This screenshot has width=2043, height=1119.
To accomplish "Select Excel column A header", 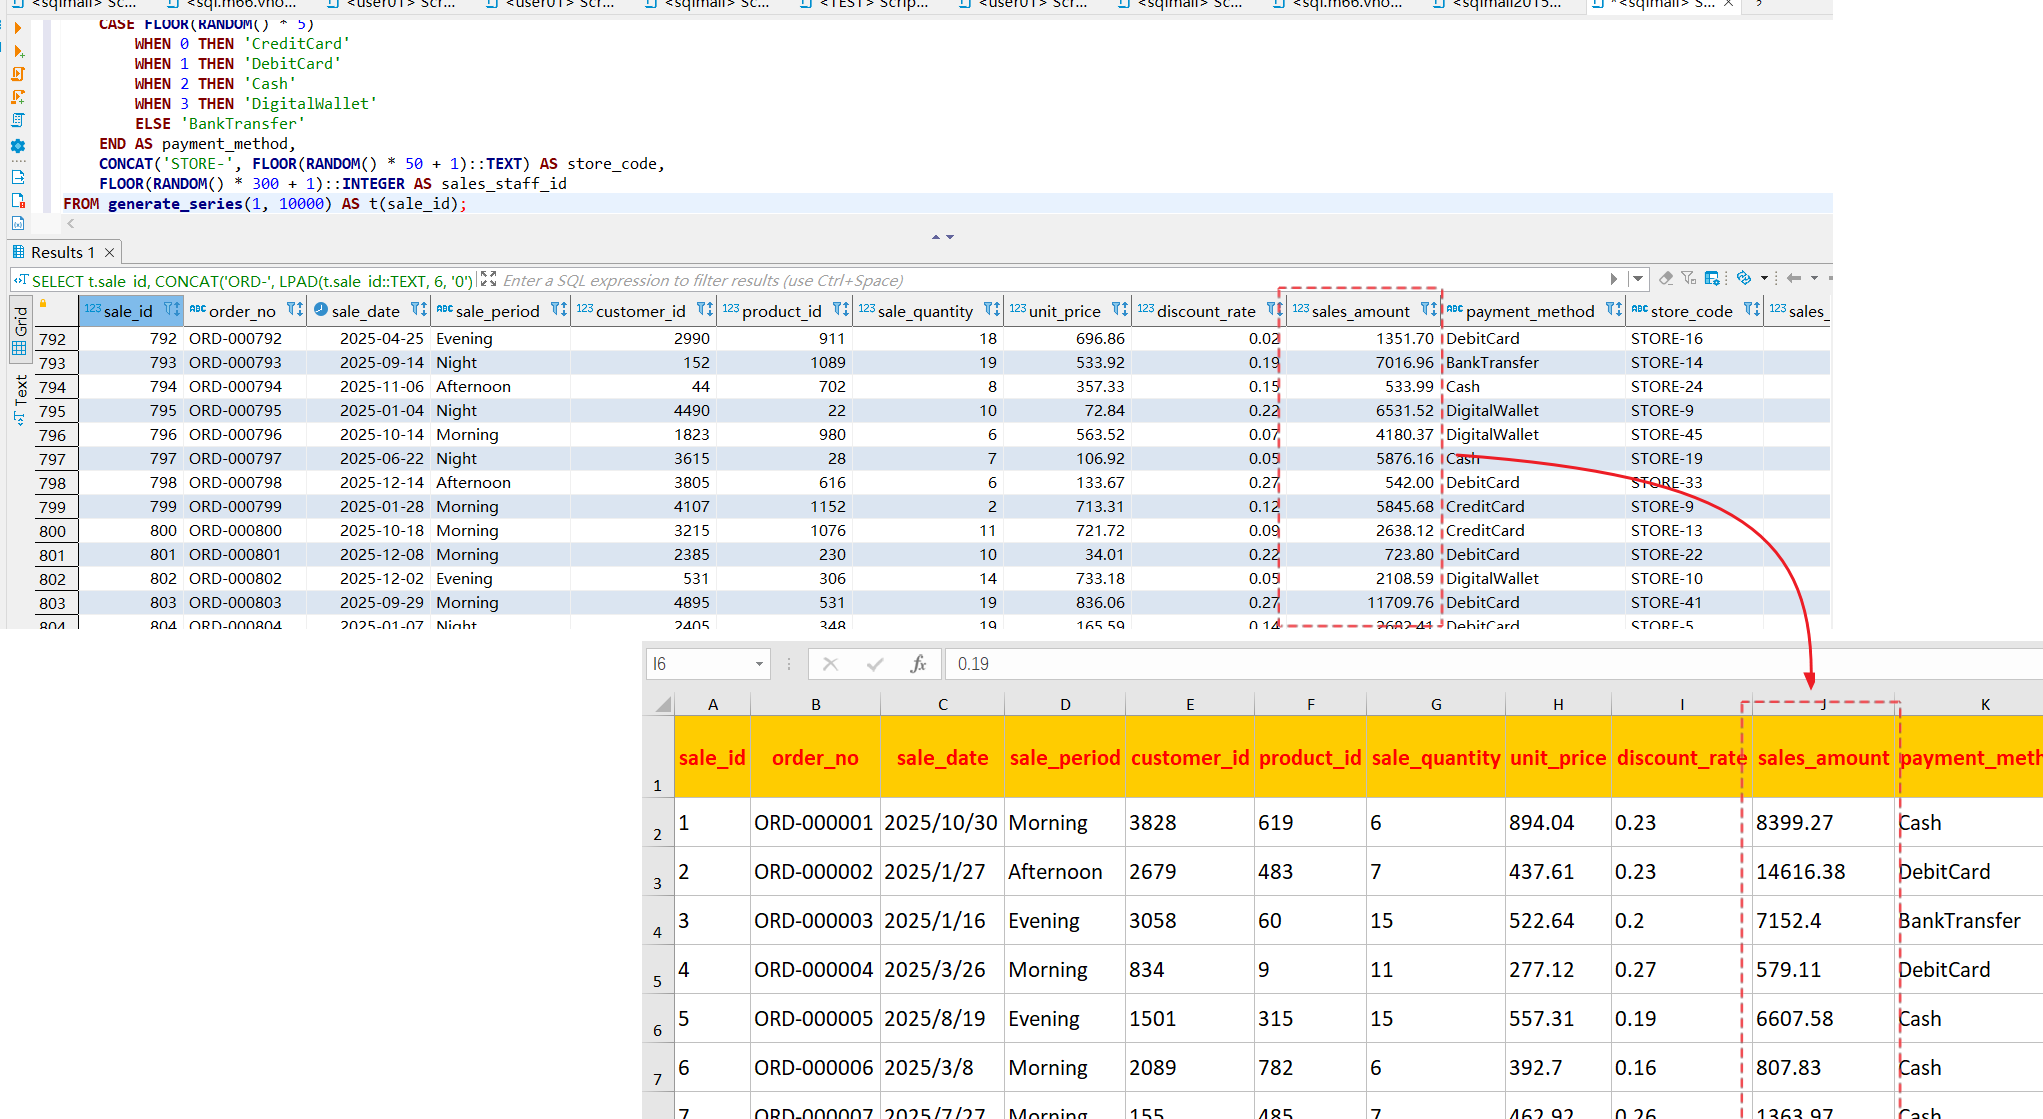I will pos(713,704).
